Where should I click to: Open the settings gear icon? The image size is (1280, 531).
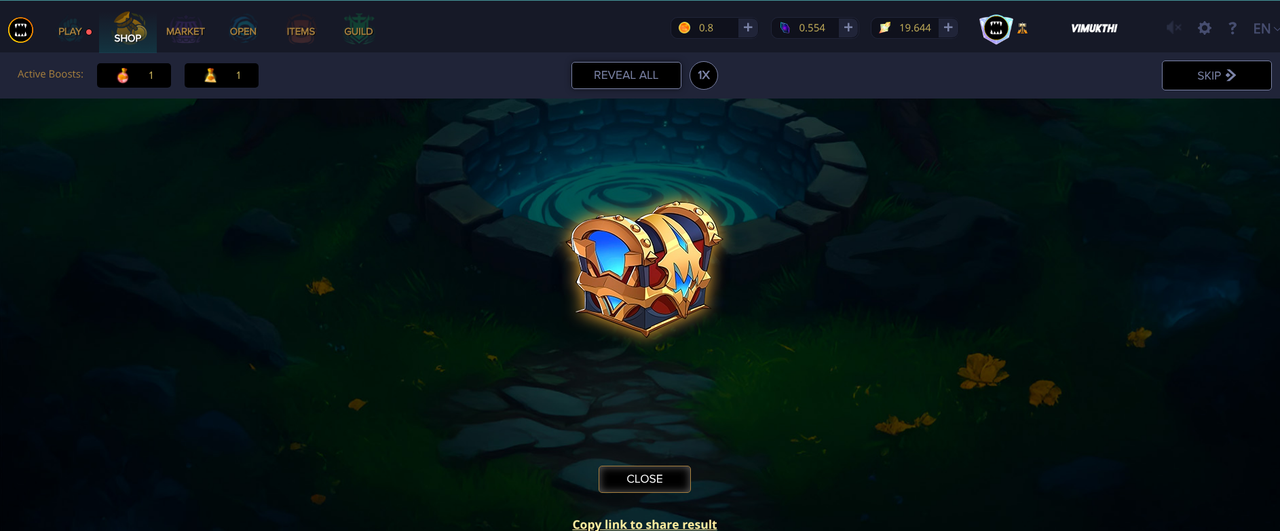click(x=1204, y=28)
